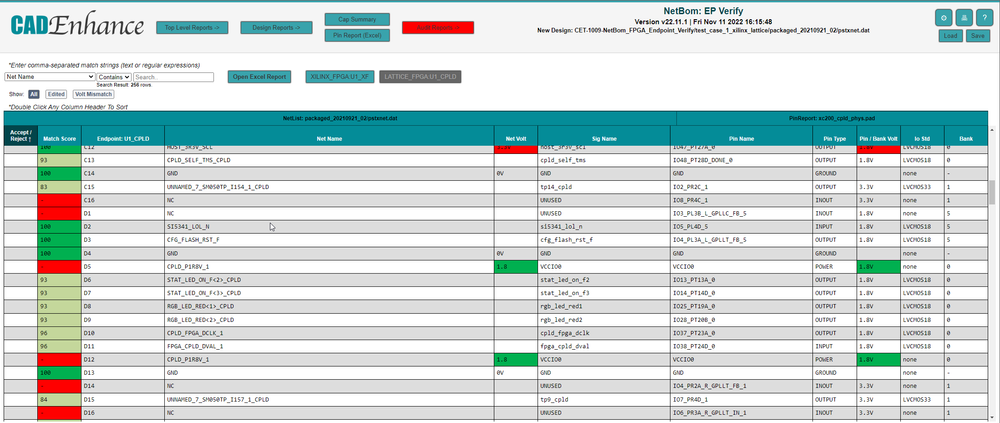Click the Match Score column header
This screenshot has width=1000, height=423.
(59, 137)
